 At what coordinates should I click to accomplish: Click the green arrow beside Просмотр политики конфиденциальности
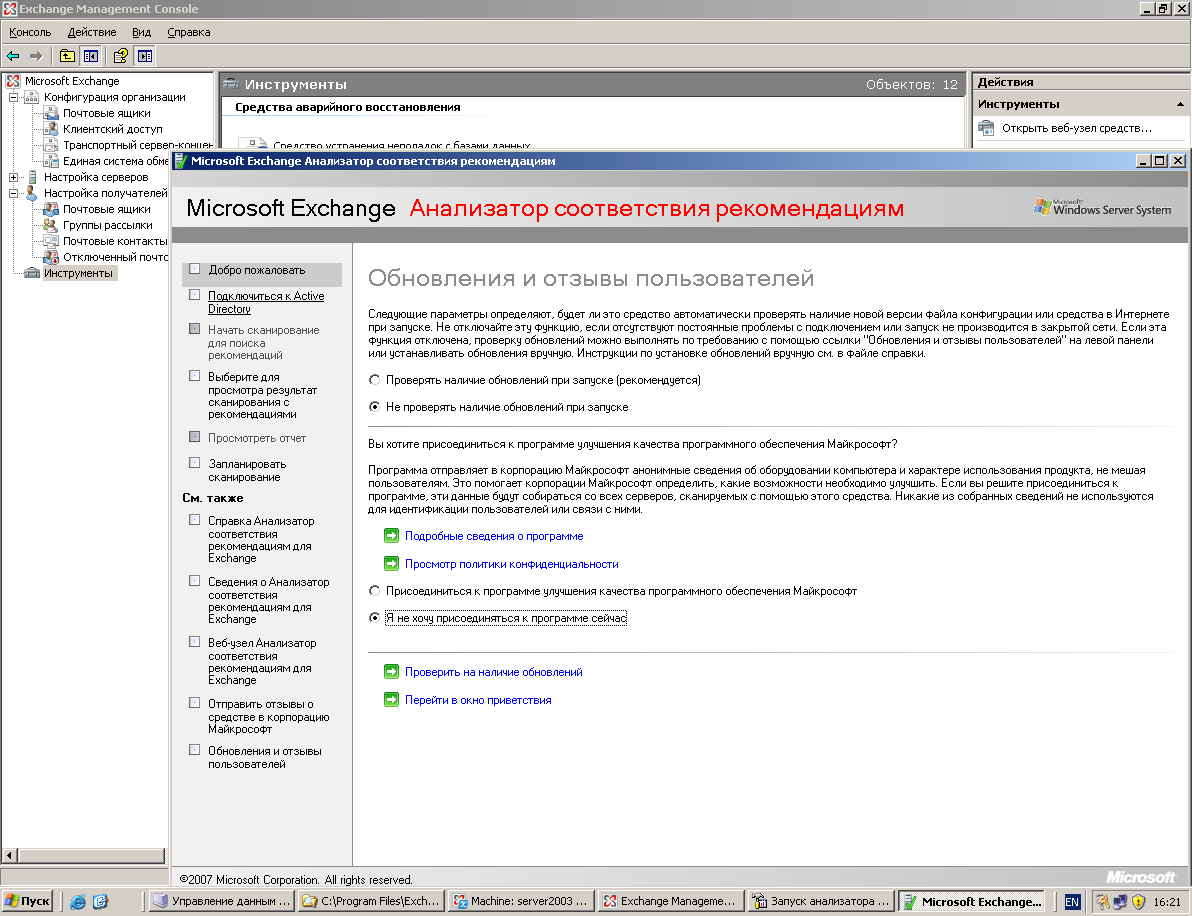click(392, 564)
